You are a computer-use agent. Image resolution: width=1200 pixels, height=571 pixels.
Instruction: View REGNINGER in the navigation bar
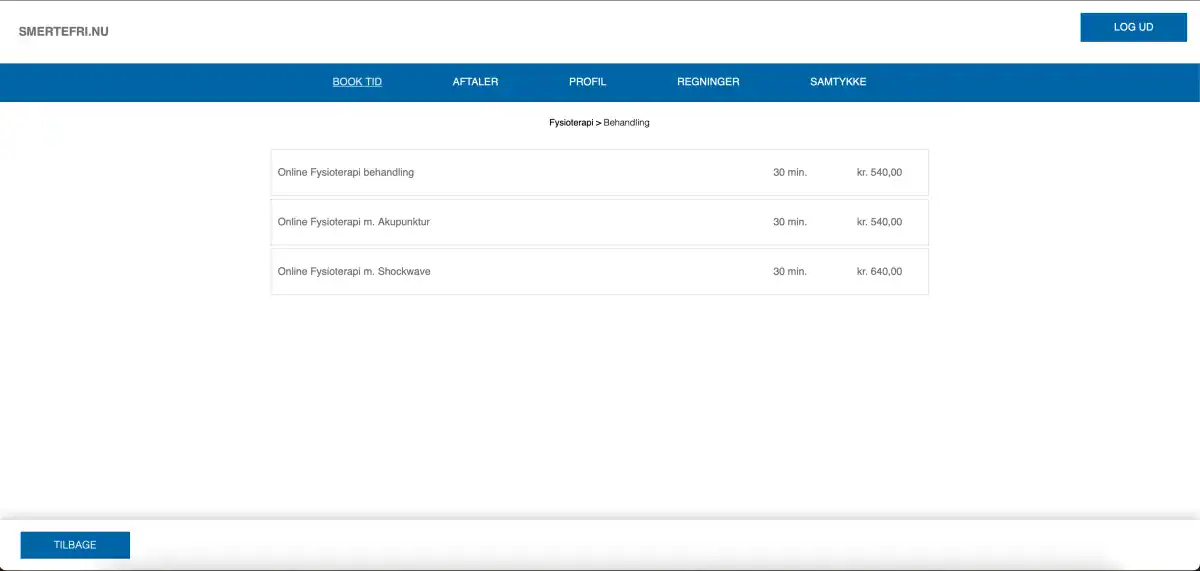708,82
